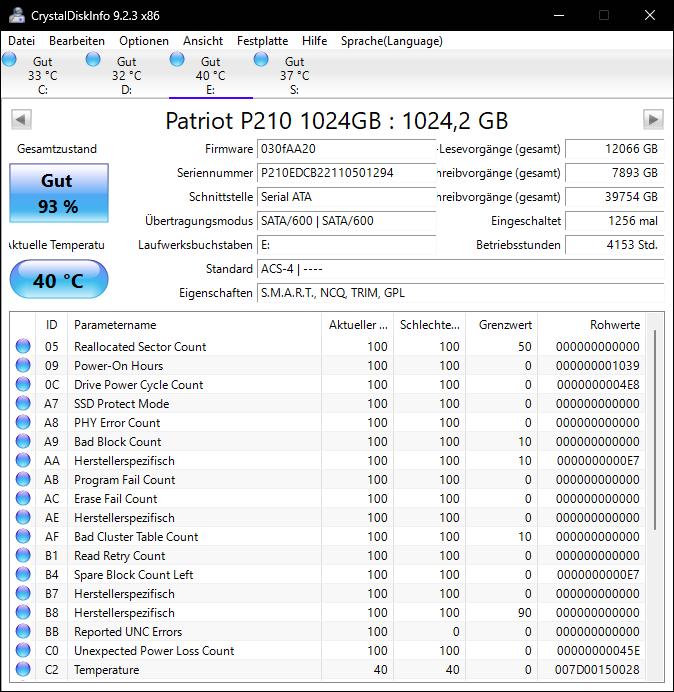Open the Datei menu

[21, 41]
